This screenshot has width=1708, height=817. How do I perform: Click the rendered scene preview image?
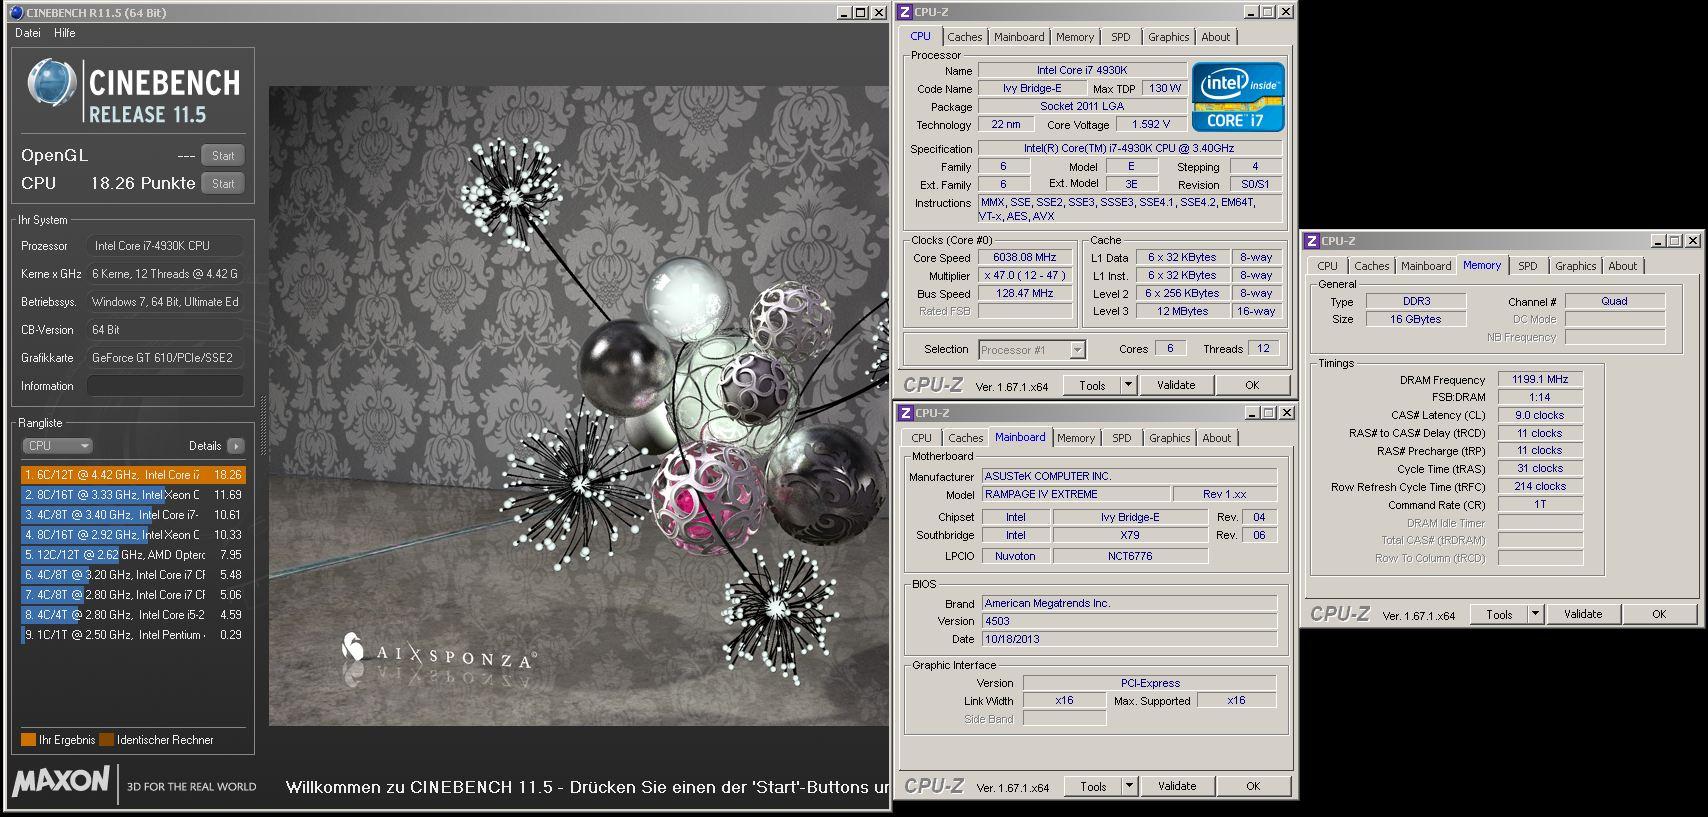578,405
